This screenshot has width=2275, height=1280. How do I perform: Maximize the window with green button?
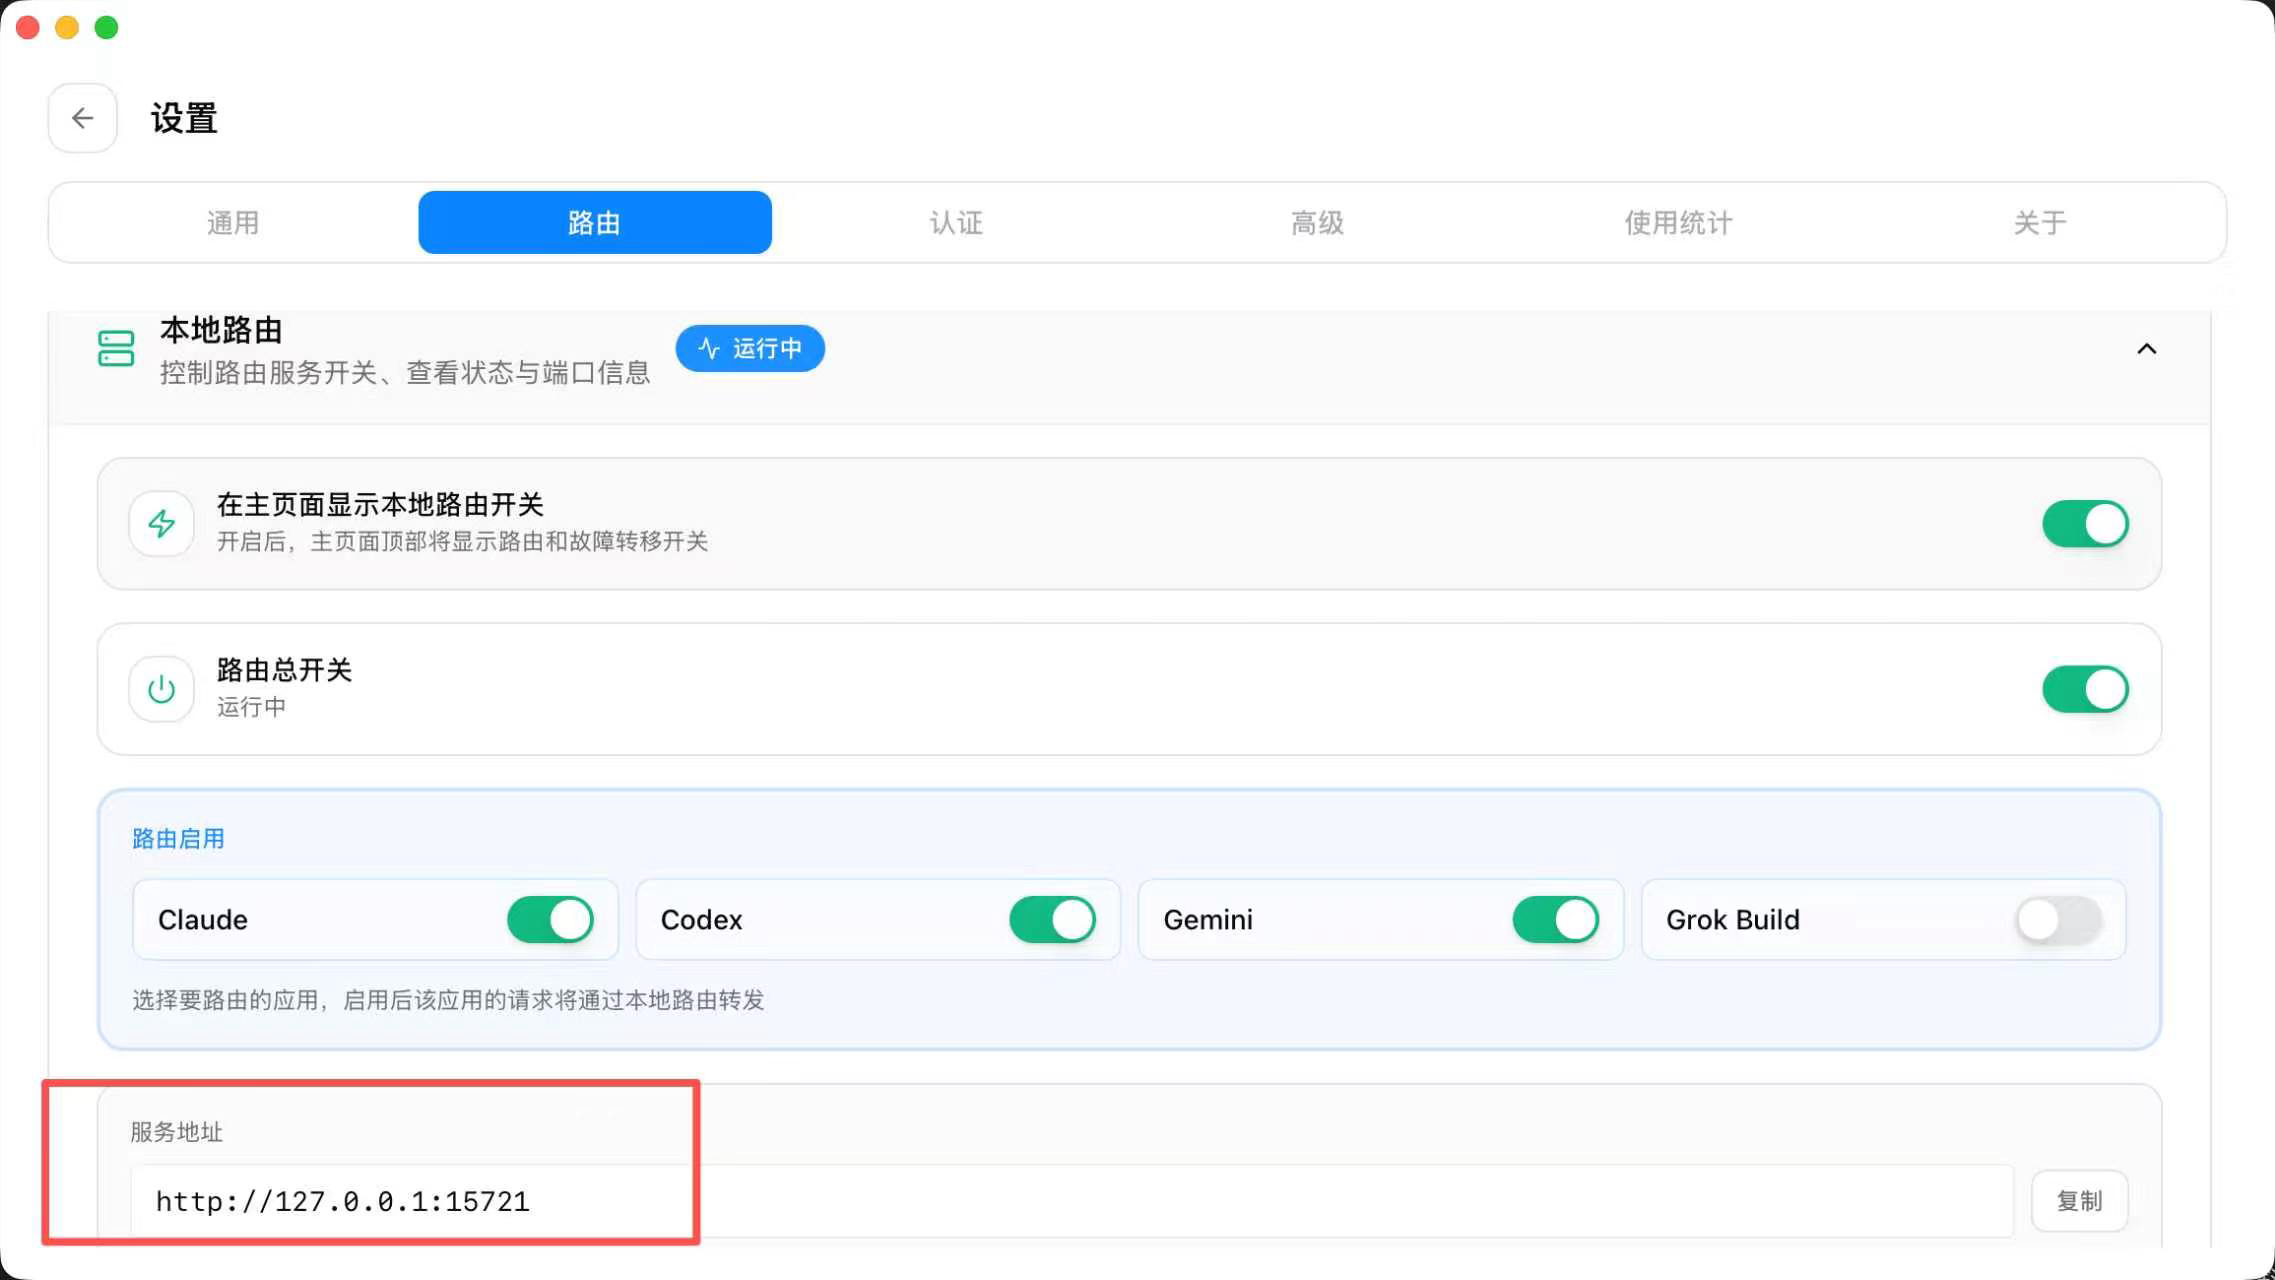click(x=106, y=27)
